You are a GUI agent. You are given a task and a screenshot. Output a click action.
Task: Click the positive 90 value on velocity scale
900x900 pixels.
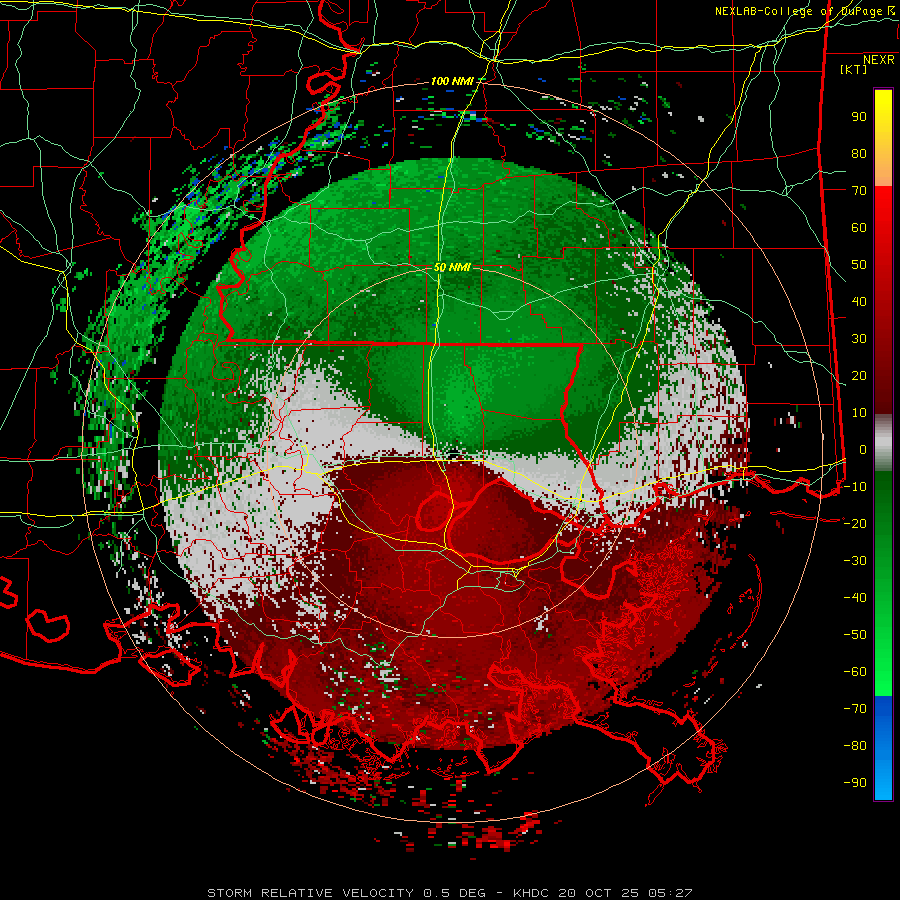[859, 117]
